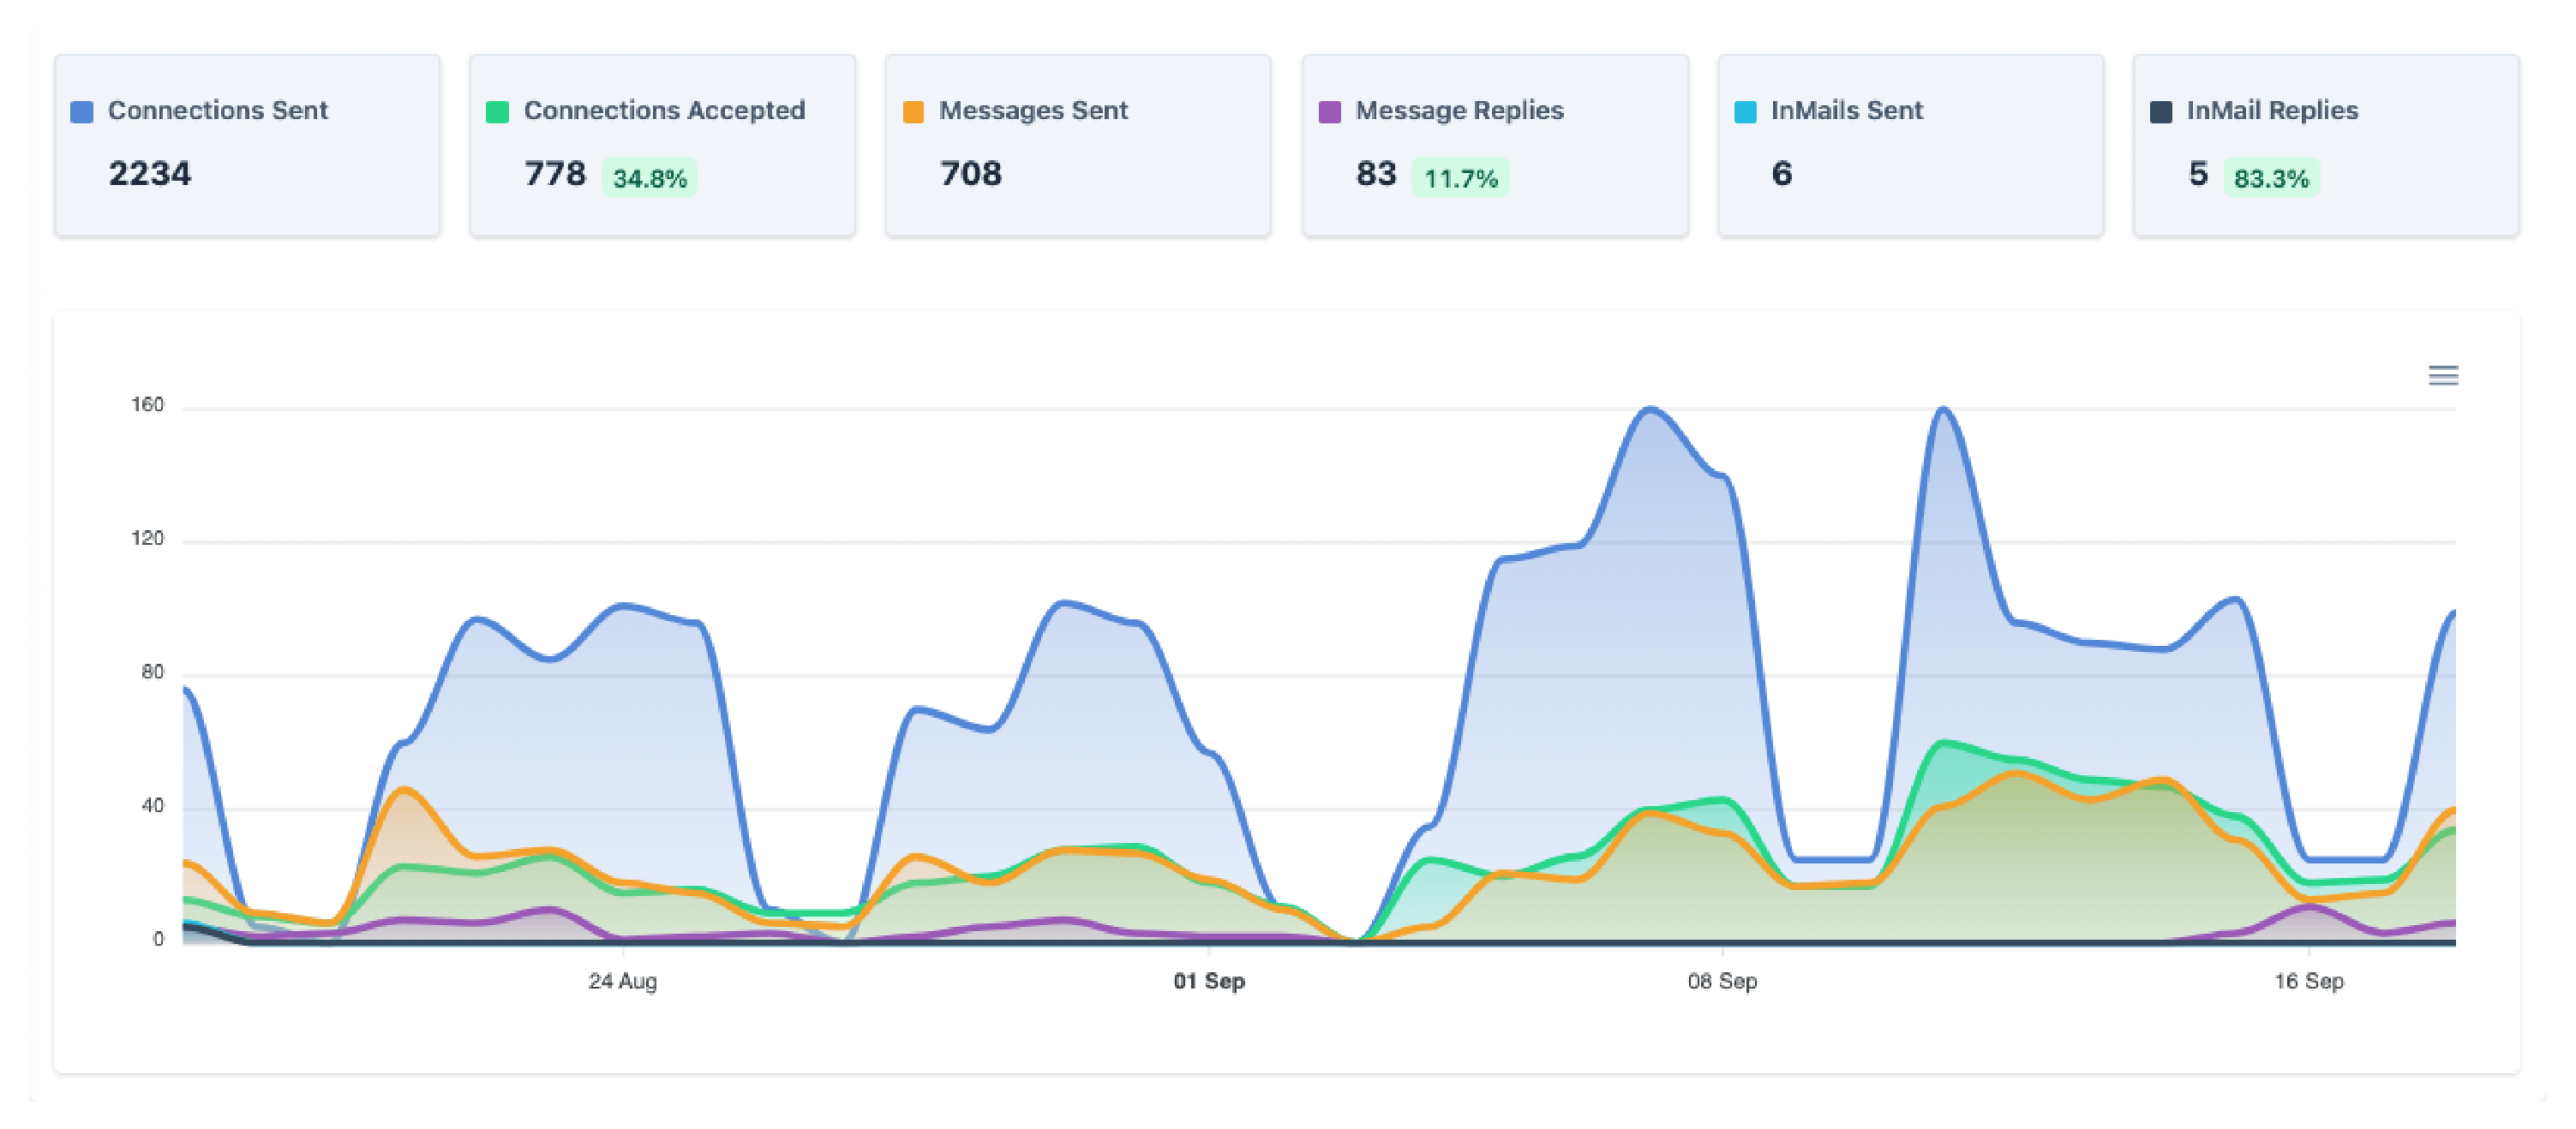Click the orange Messages Sent color swatch
The image size is (2576, 1129).
[x=913, y=112]
